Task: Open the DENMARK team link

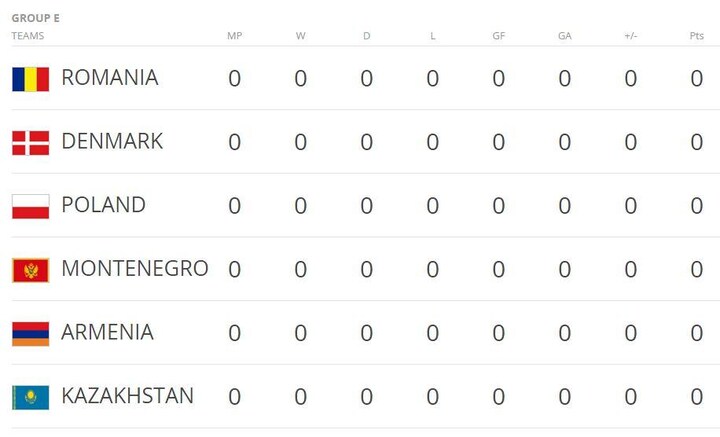Action: pyautogui.click(x=112, y=142)
